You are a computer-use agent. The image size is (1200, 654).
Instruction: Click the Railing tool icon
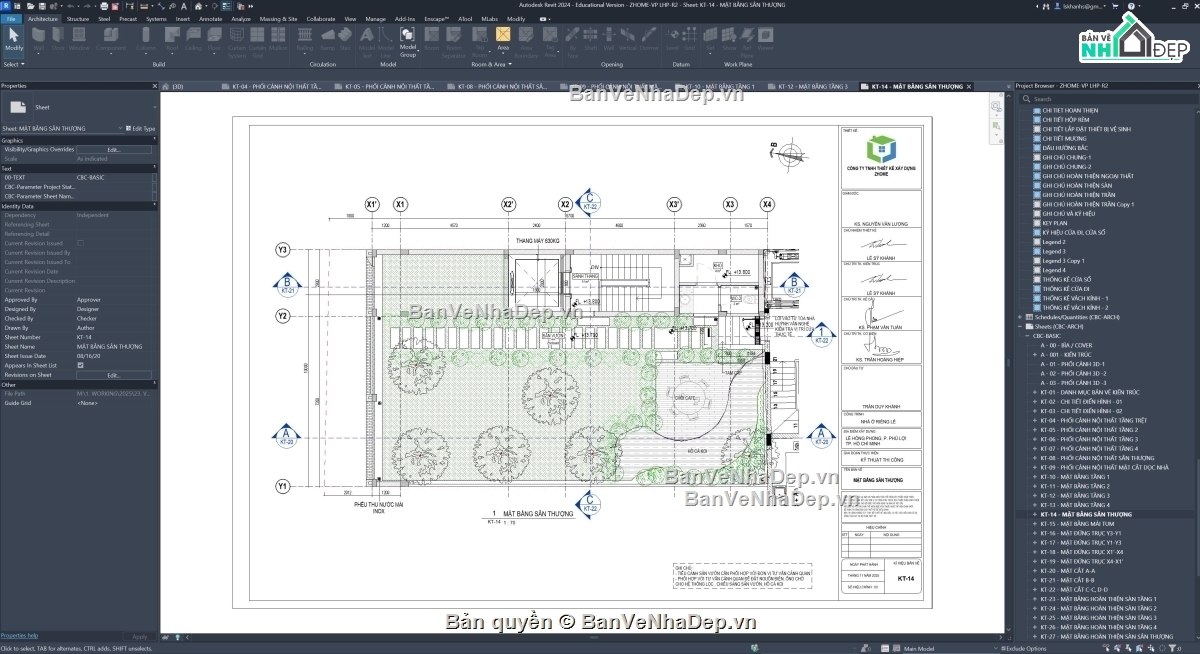(305, 40)
